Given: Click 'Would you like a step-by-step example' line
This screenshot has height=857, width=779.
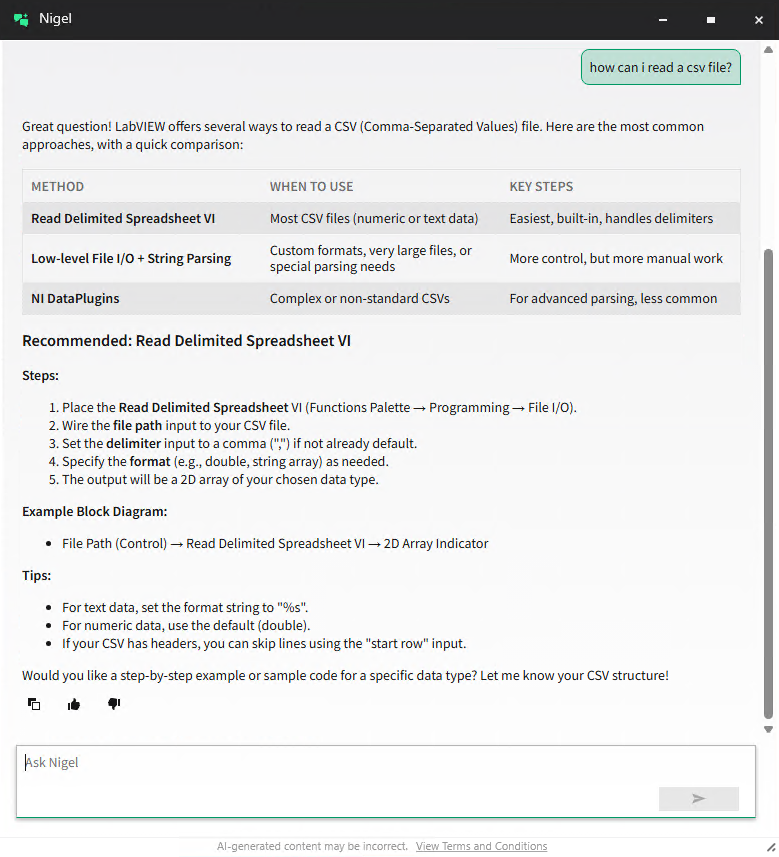Looking at the screenshot, I should point(345,675).
